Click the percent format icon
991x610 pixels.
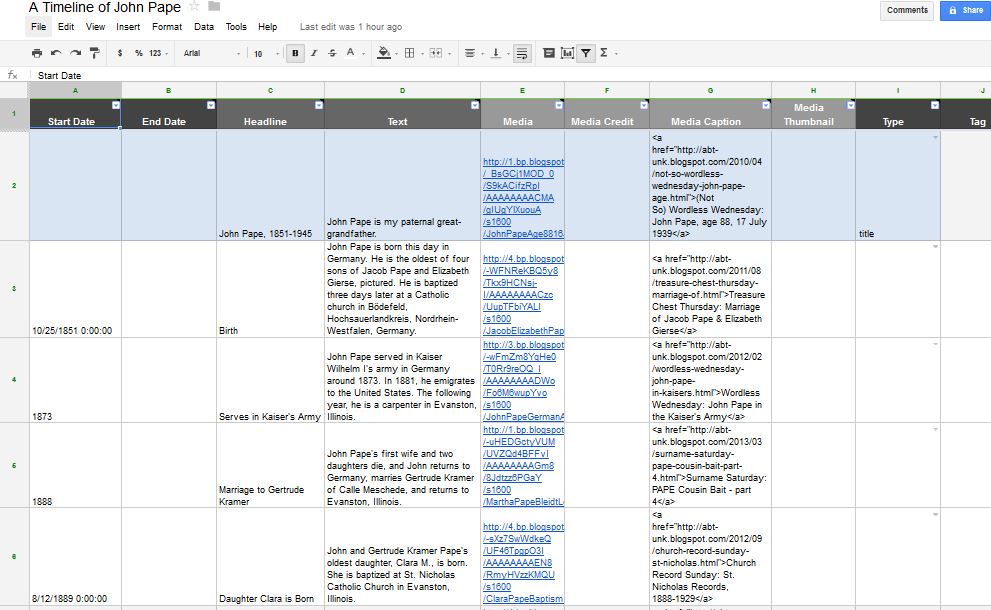[141, 53]
